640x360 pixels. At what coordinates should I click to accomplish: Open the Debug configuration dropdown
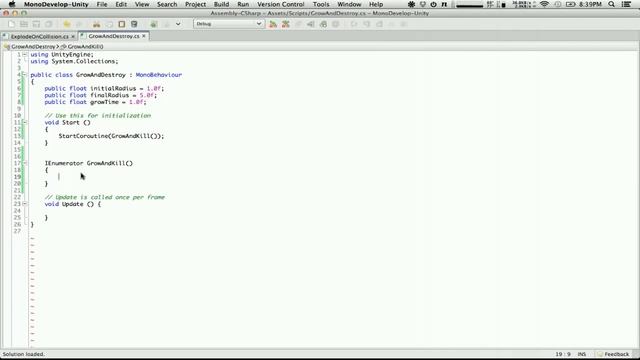click(x=228, y=24)
